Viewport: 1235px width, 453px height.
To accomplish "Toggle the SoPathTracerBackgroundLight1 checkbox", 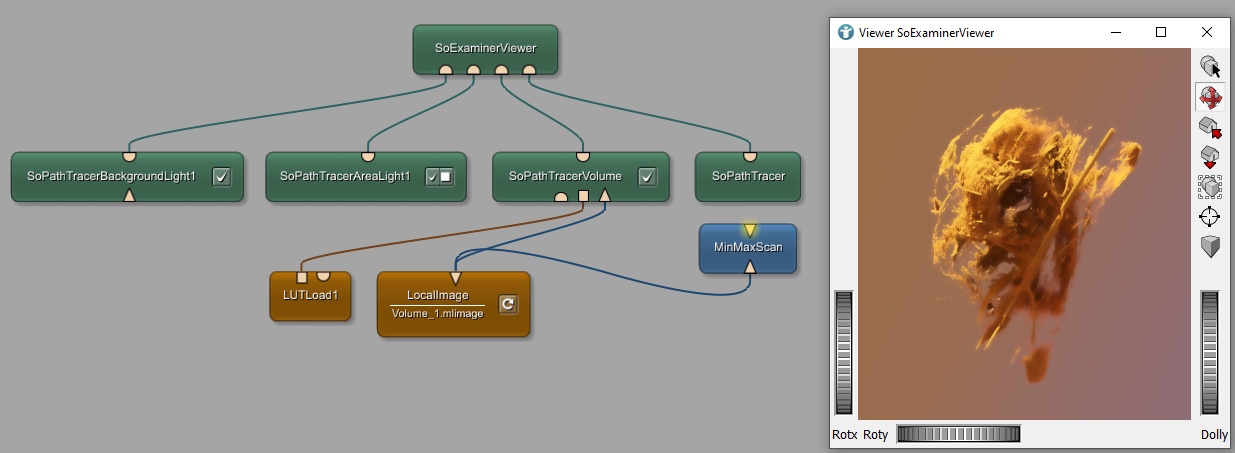I will pos(222,177).
